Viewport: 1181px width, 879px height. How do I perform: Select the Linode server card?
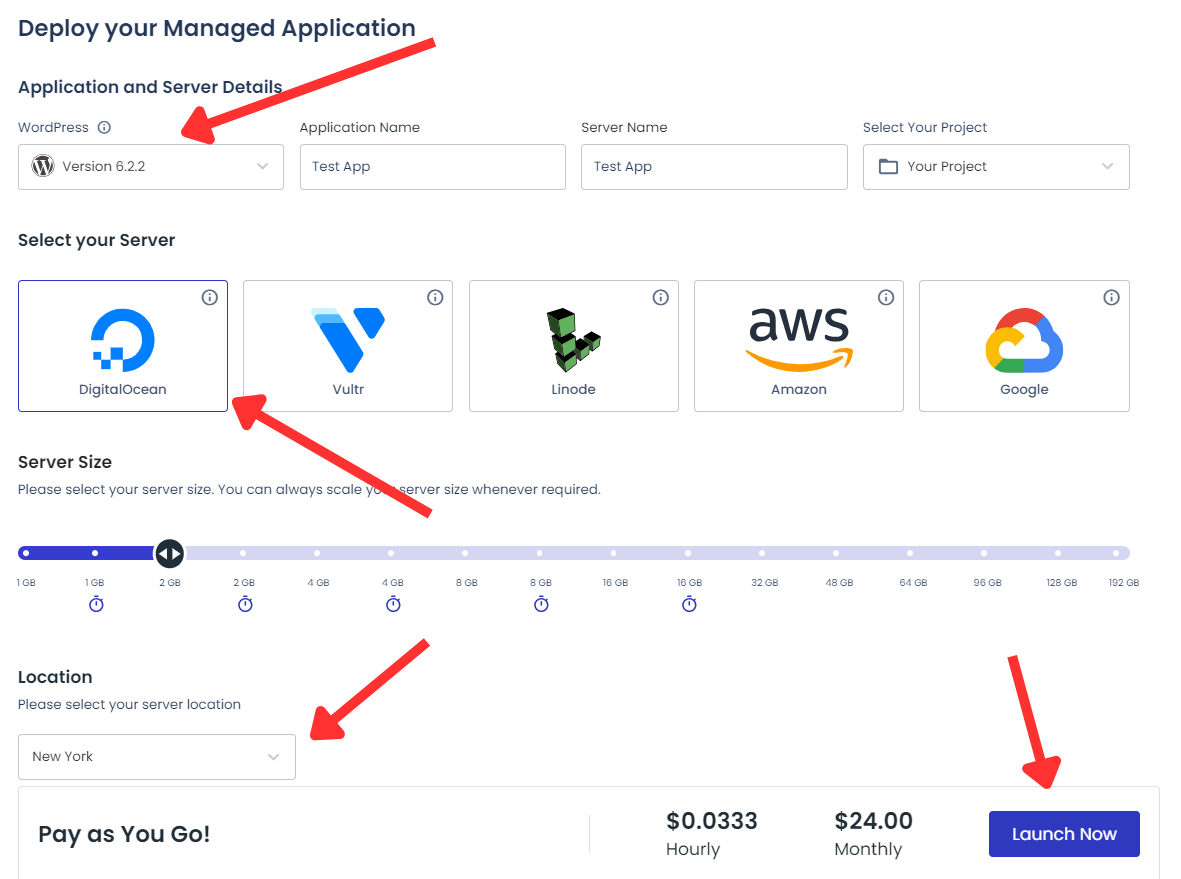(x=574, y=346)
